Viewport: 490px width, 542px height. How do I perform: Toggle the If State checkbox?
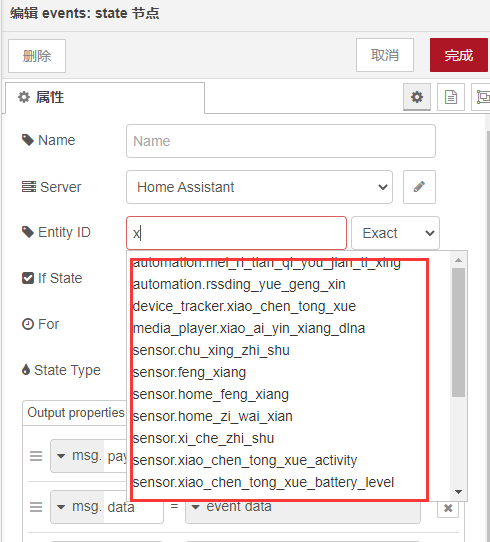pos(28,278)
